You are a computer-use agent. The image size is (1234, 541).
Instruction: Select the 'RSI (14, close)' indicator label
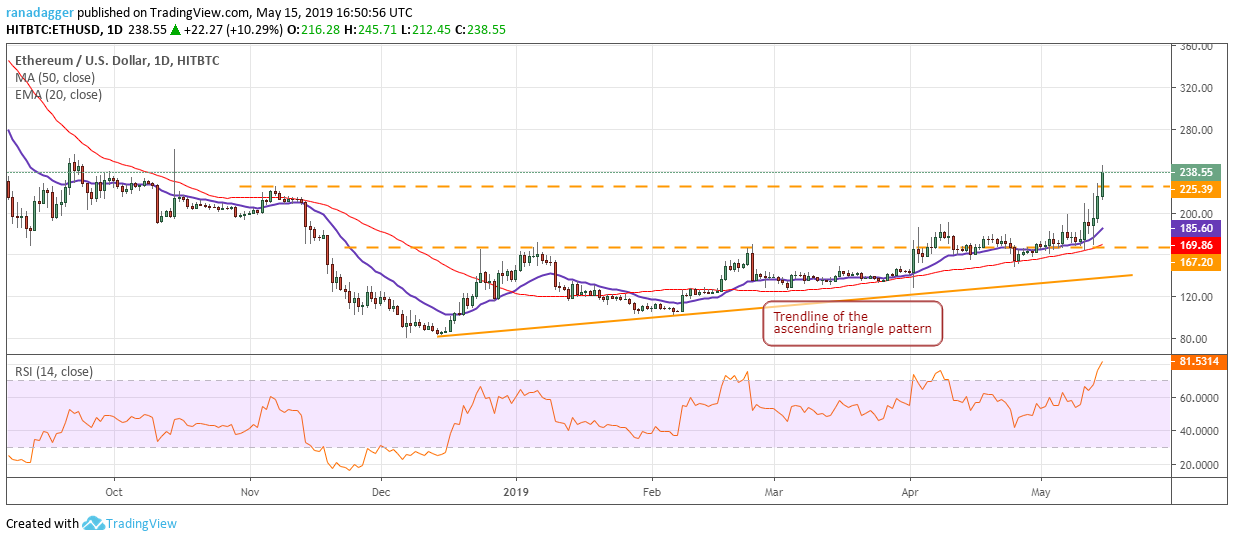(x=54, y=371)
